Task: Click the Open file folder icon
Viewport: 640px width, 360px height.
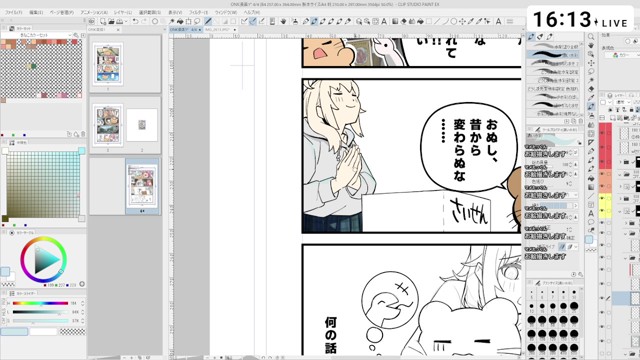Action: 111,21
